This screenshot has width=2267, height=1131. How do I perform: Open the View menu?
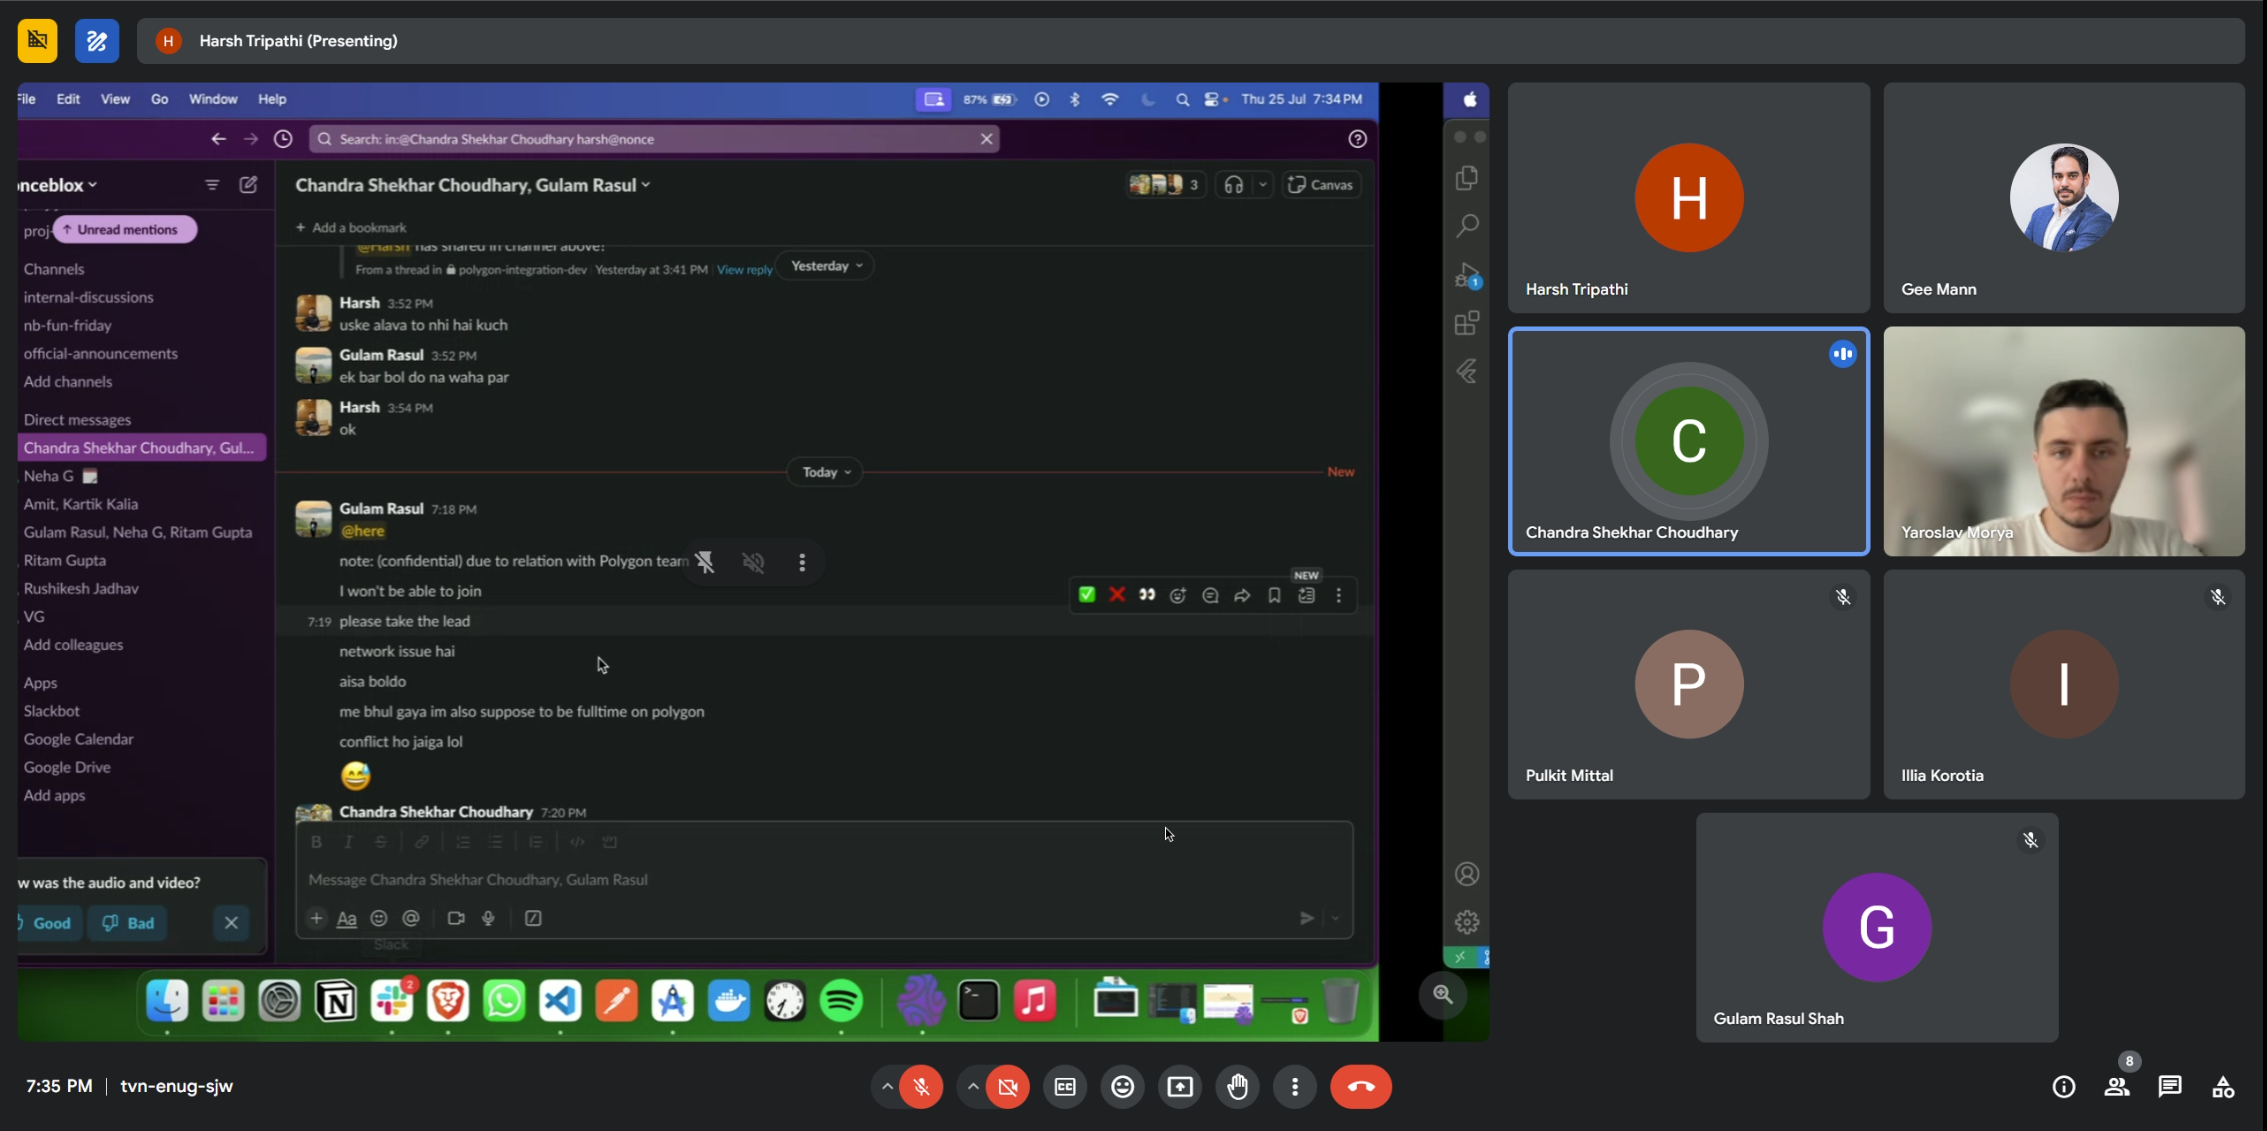pyautogui.click(x=115, y=99)
